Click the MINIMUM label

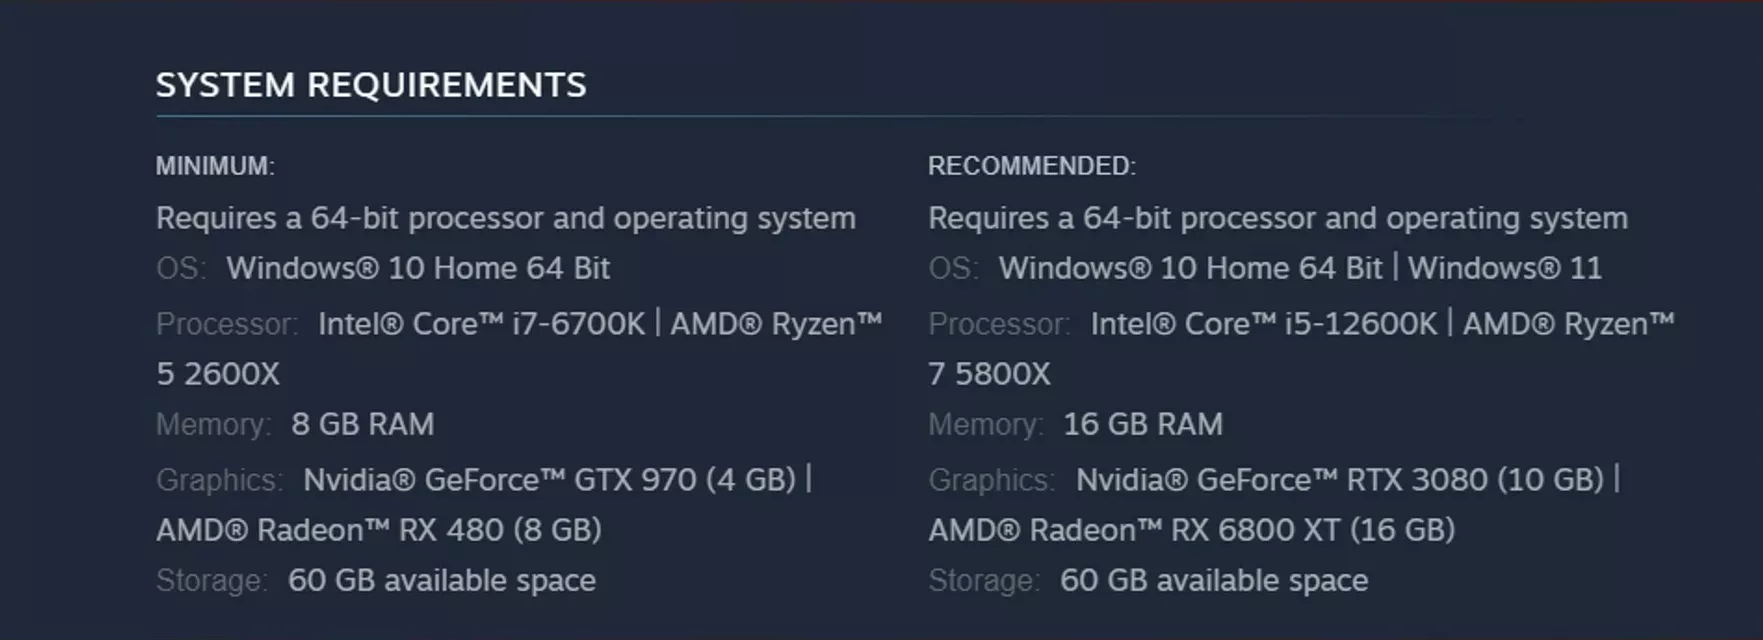click(x=215, y=166)
